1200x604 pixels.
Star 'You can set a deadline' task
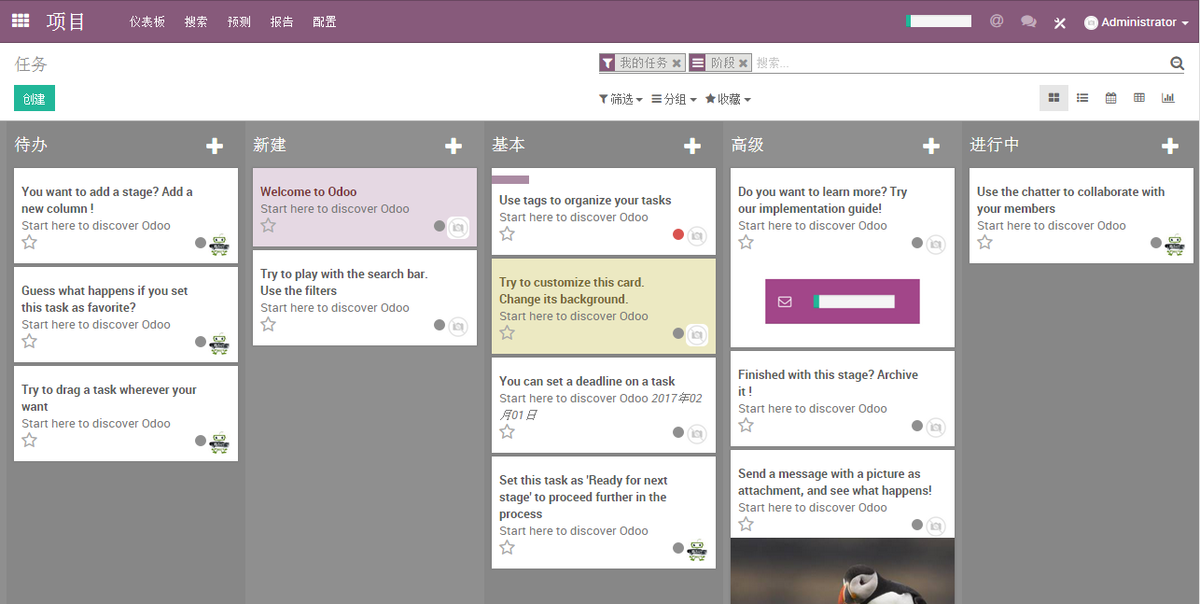pyautogui.click(x=507, y=432)
